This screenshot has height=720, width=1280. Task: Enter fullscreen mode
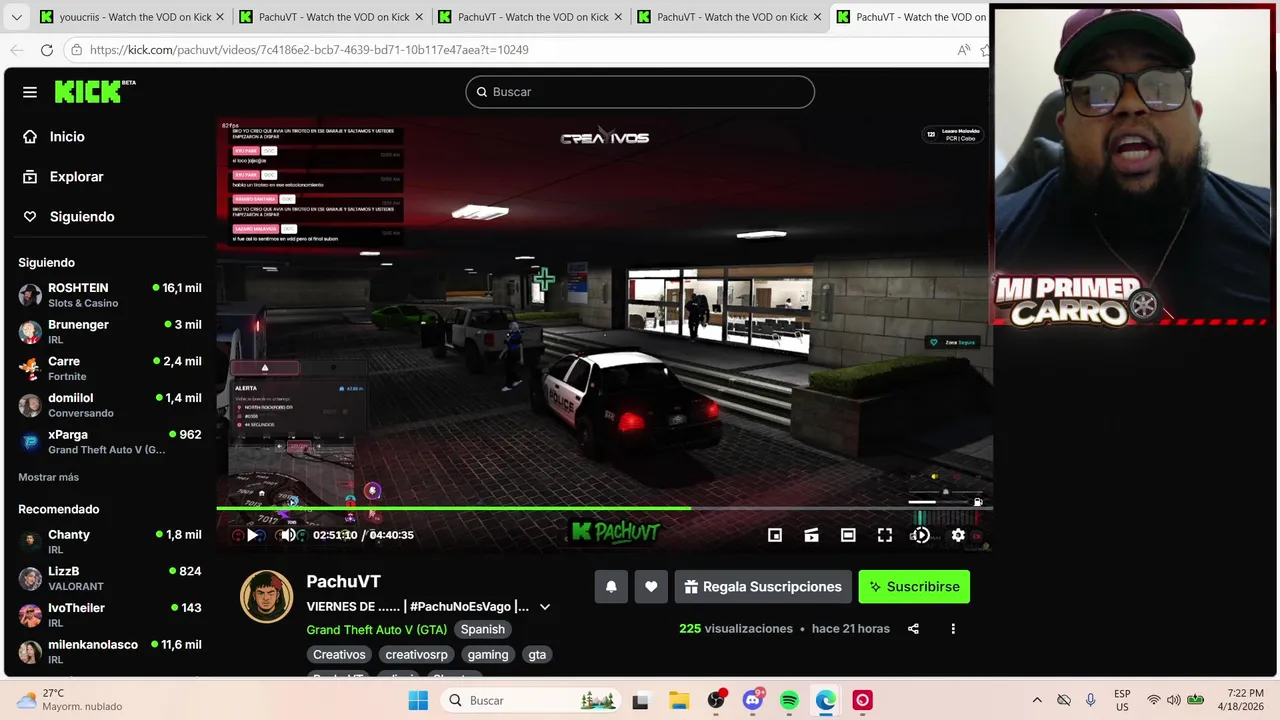[885, 535]
